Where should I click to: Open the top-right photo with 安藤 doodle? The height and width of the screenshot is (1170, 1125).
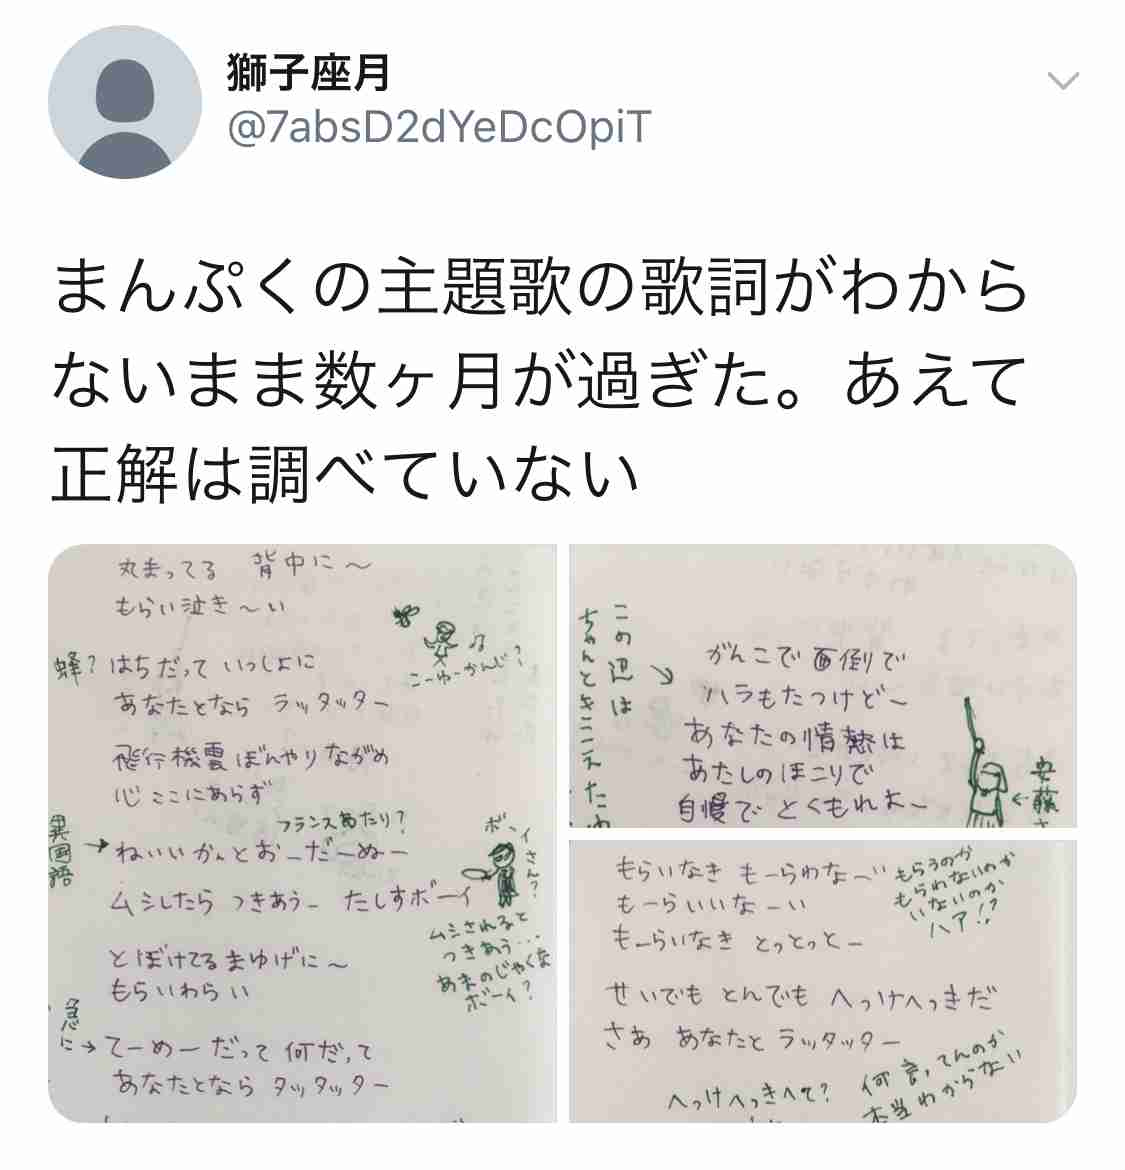coord(823,686)
